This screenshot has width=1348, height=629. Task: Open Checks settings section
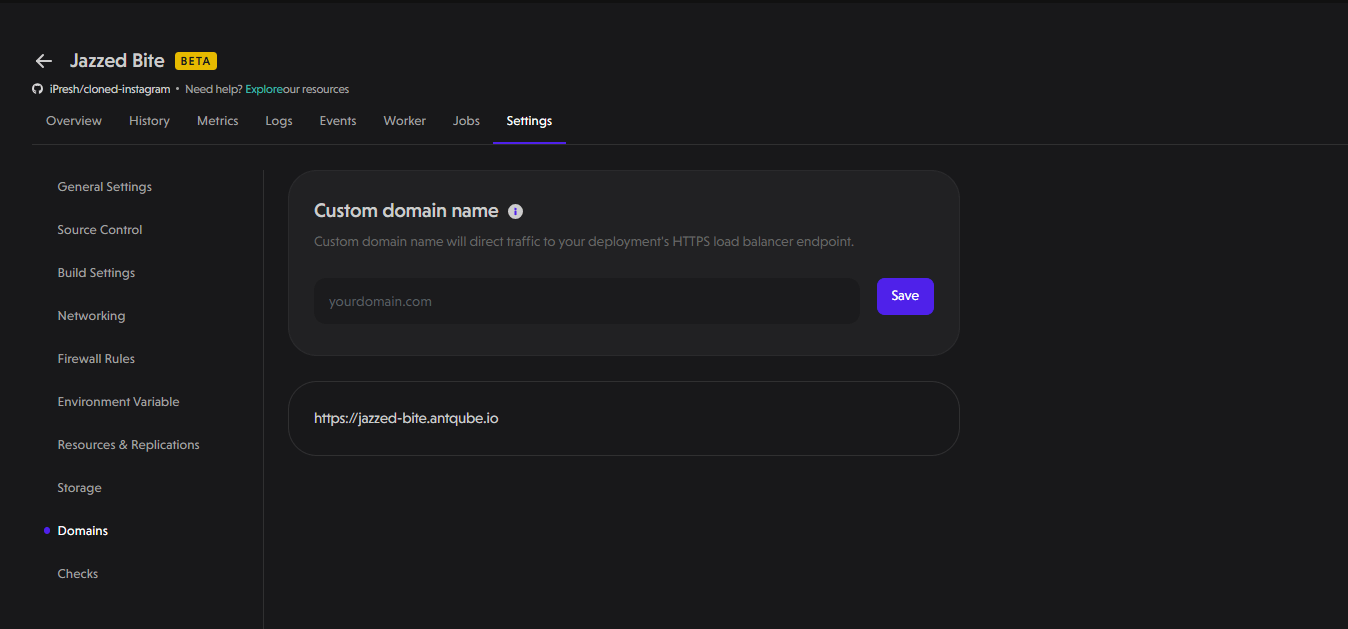78,574
